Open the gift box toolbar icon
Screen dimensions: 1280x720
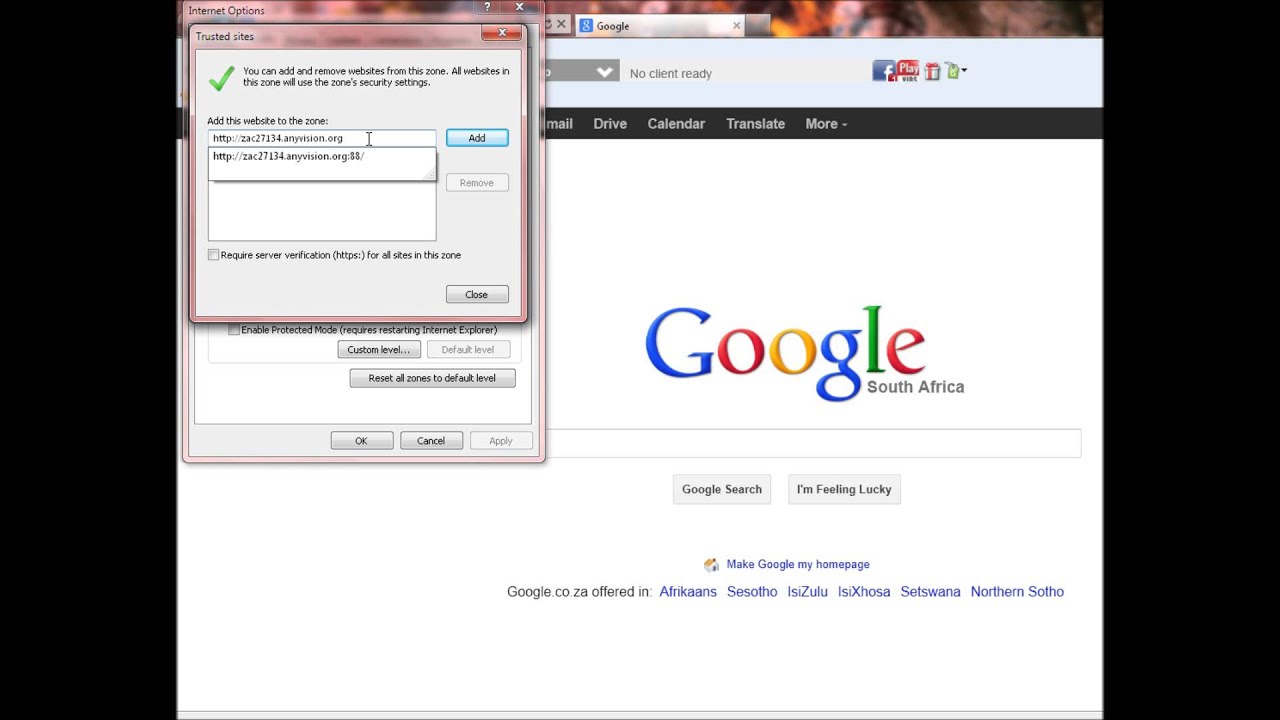click(932, 71)
